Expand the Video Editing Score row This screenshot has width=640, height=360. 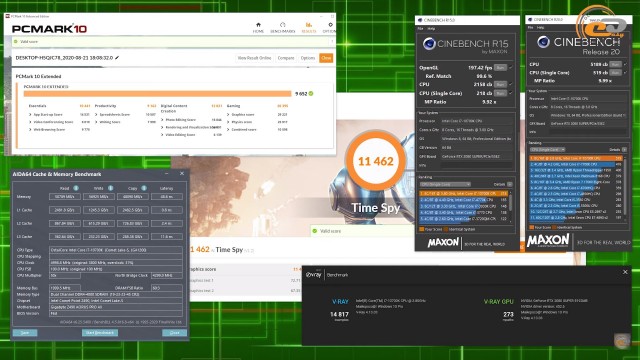point(162,135)
